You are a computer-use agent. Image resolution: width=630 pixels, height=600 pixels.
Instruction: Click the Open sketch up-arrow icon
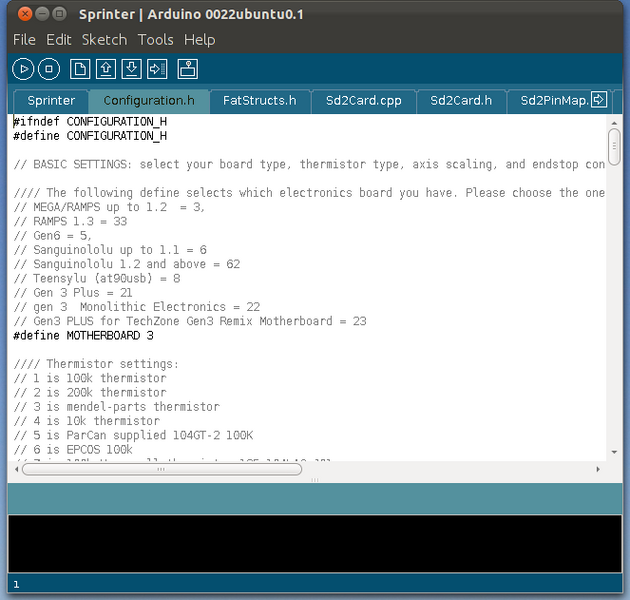point(106,69)
